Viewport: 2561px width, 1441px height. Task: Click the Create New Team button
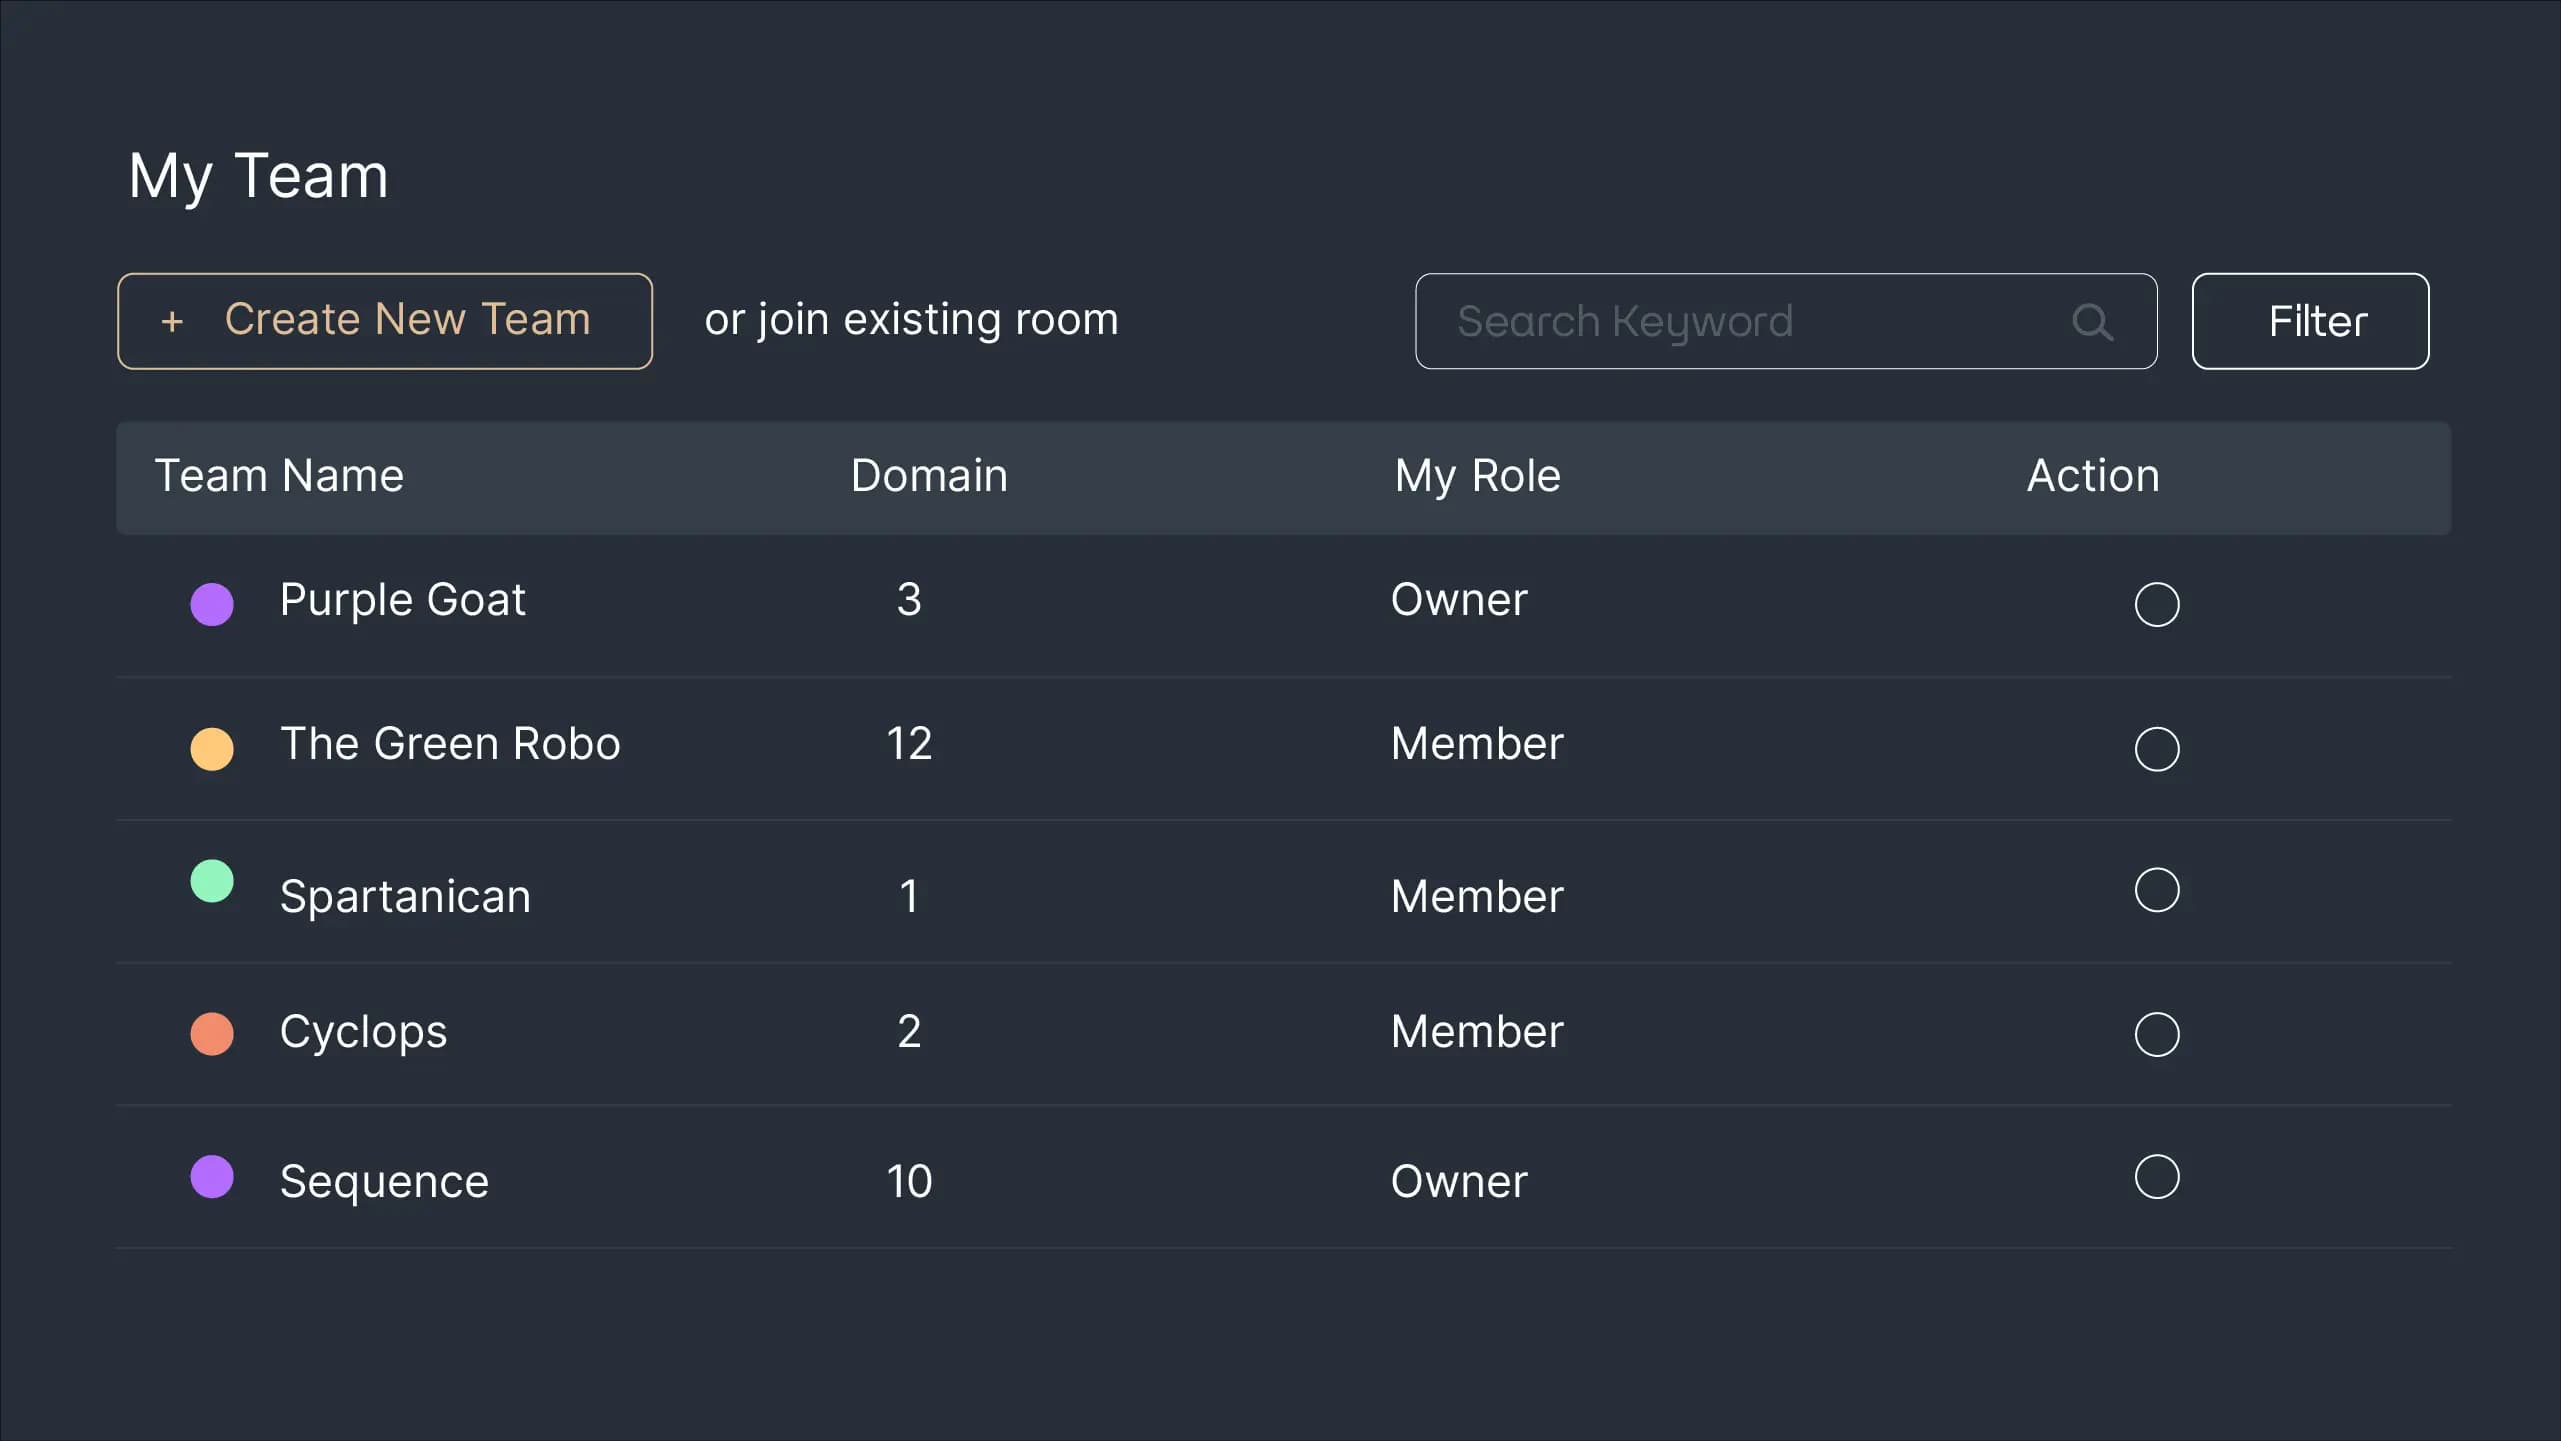tap(385, 321)
